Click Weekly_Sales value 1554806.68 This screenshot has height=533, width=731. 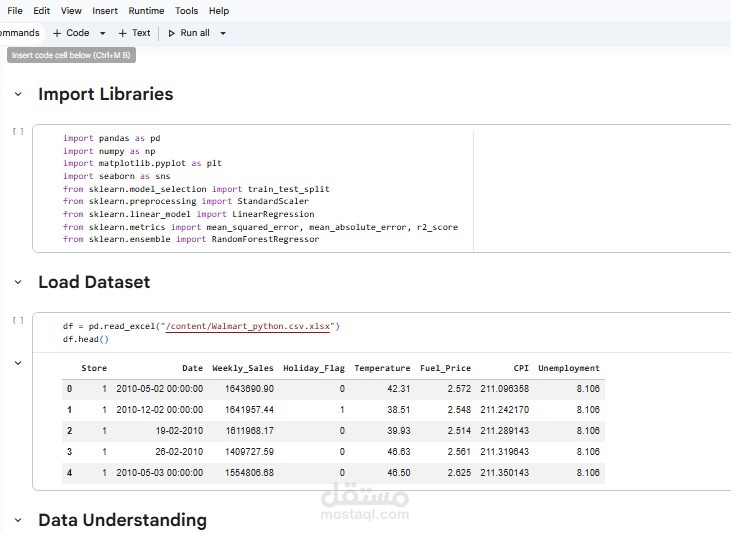click(249, 473)
